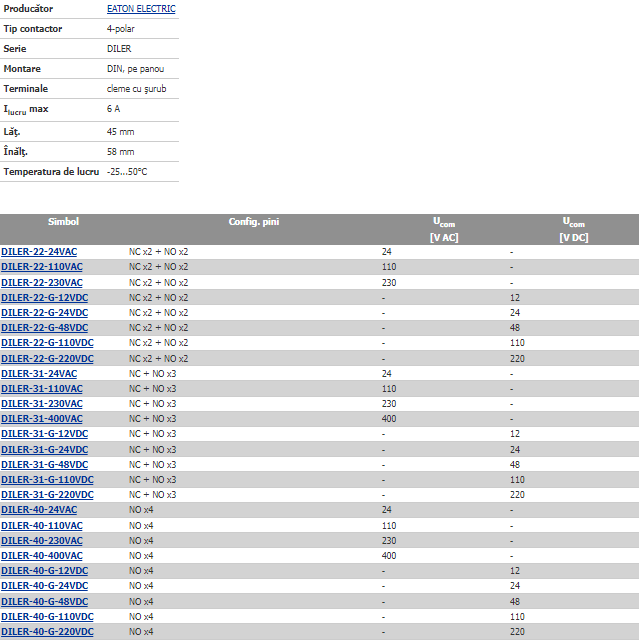Select 'NO x4' in DILER-40-24VAC row
Screen dimensions: 639x641
[141, 510]
